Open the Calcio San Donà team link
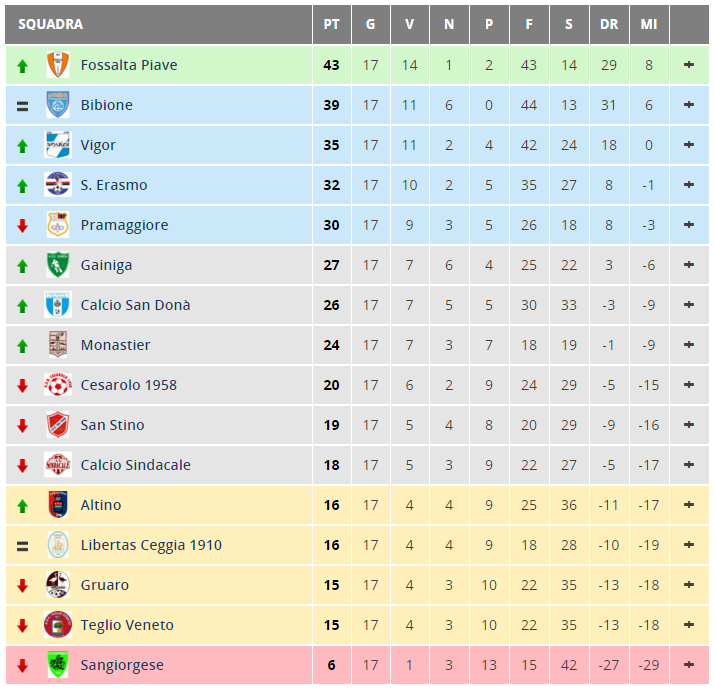This screenshot has height=691, width=715. [x=135, y=305]
